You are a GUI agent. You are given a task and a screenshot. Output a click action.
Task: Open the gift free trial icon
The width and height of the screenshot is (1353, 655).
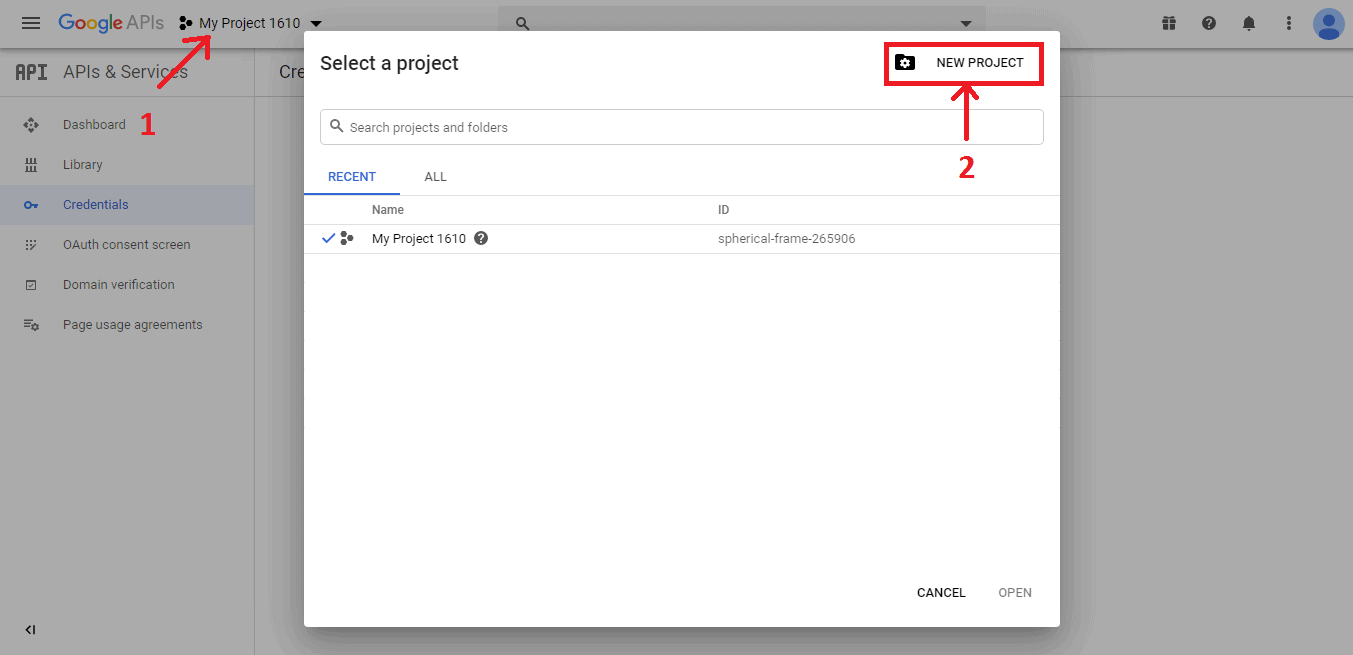(1169, 23)
